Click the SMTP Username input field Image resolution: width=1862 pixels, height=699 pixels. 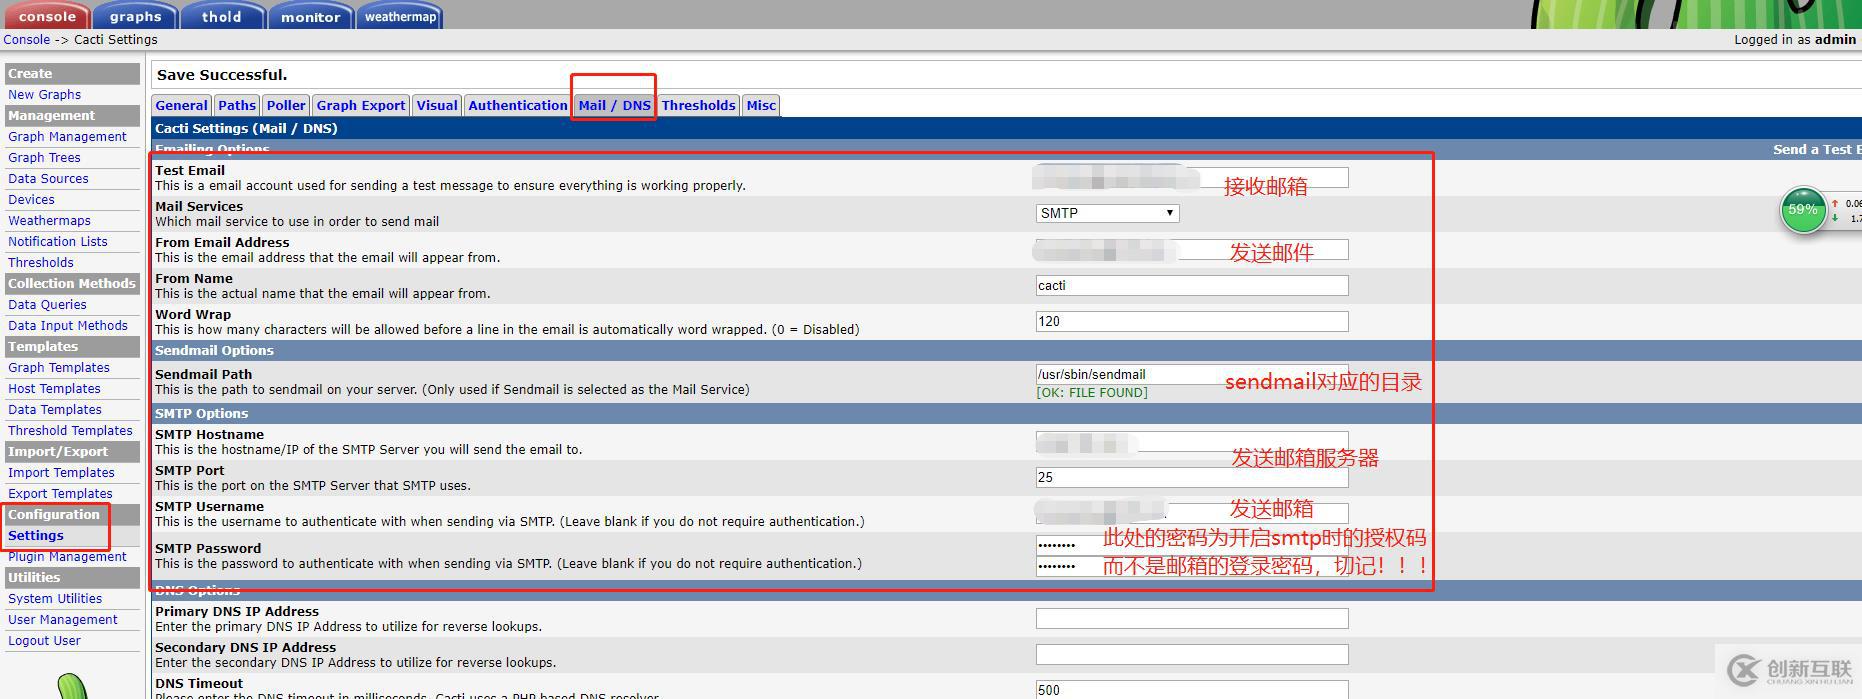tap(1192, 513)
